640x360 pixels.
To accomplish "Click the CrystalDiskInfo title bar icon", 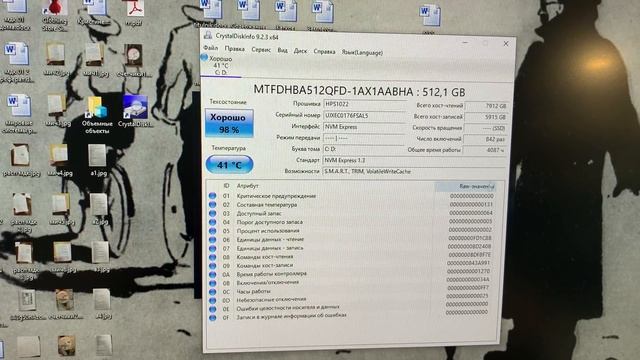I will pos(208,36).
